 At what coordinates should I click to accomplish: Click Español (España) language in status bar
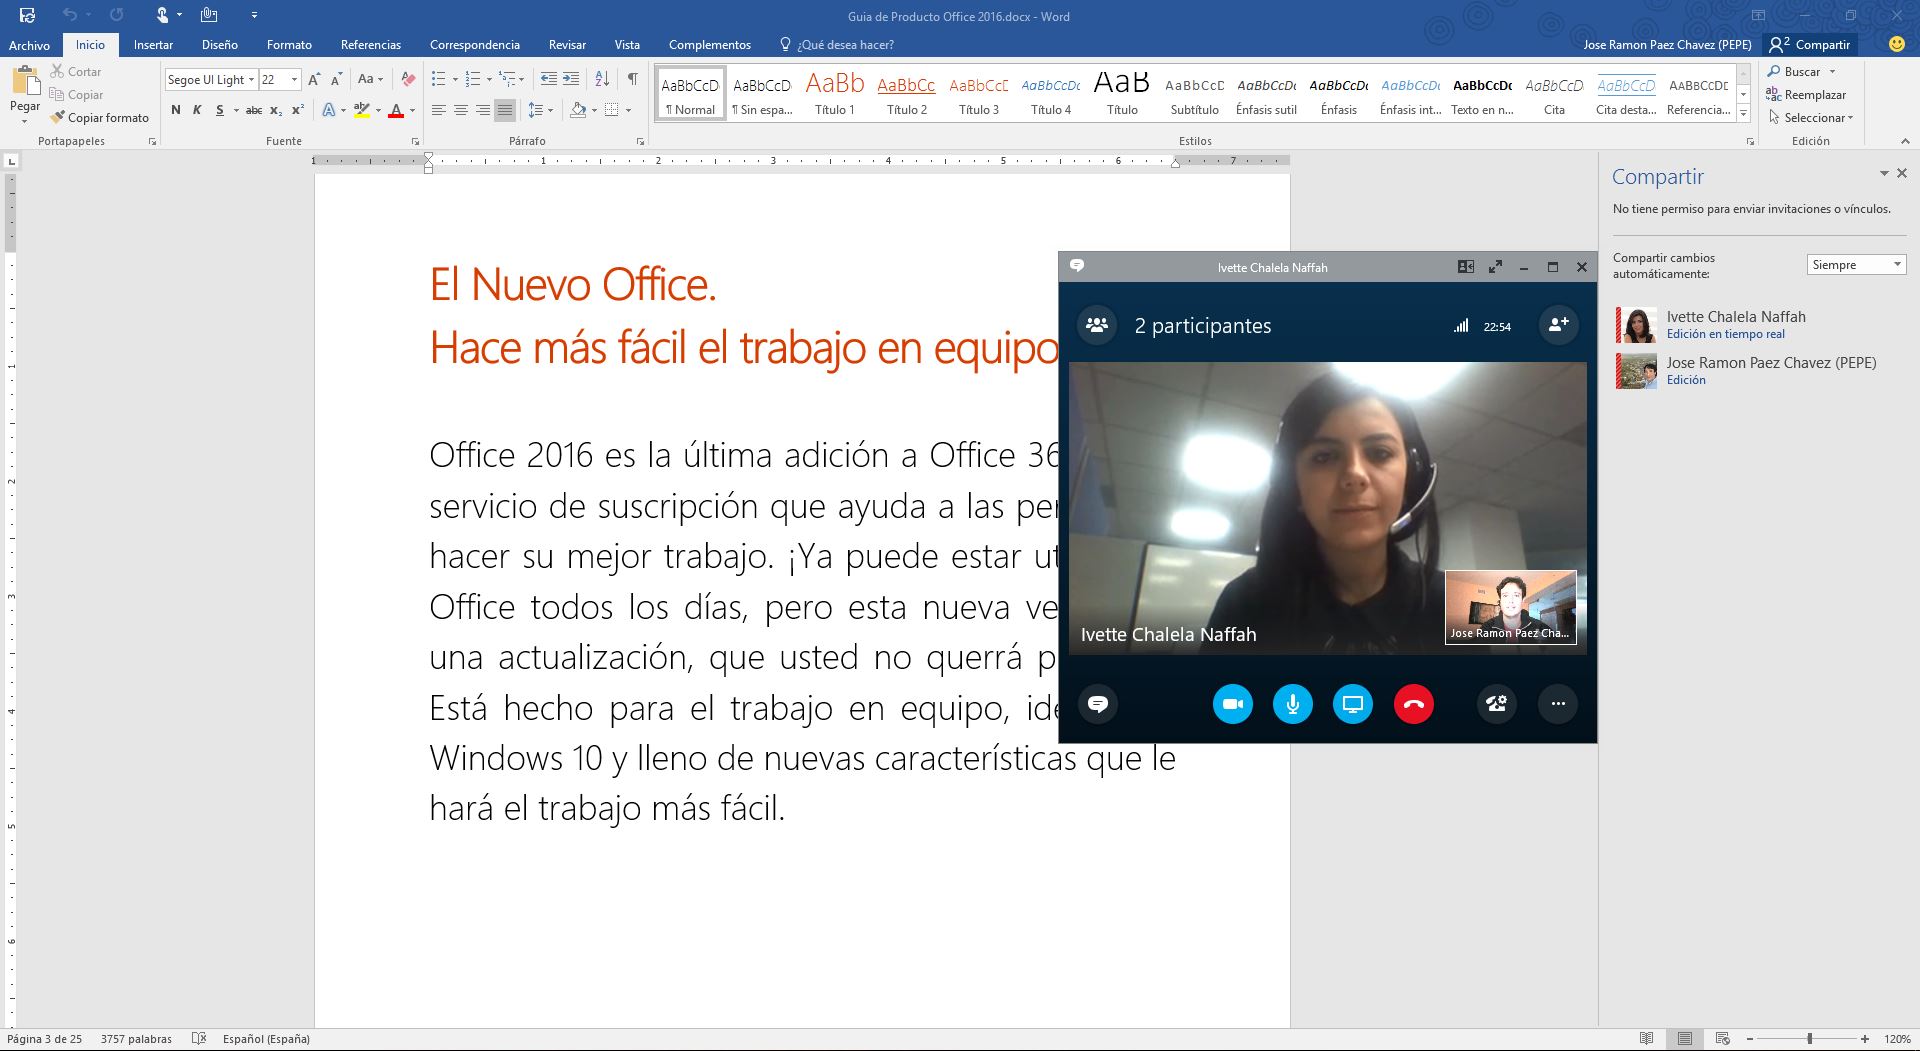click(266, 1039)
